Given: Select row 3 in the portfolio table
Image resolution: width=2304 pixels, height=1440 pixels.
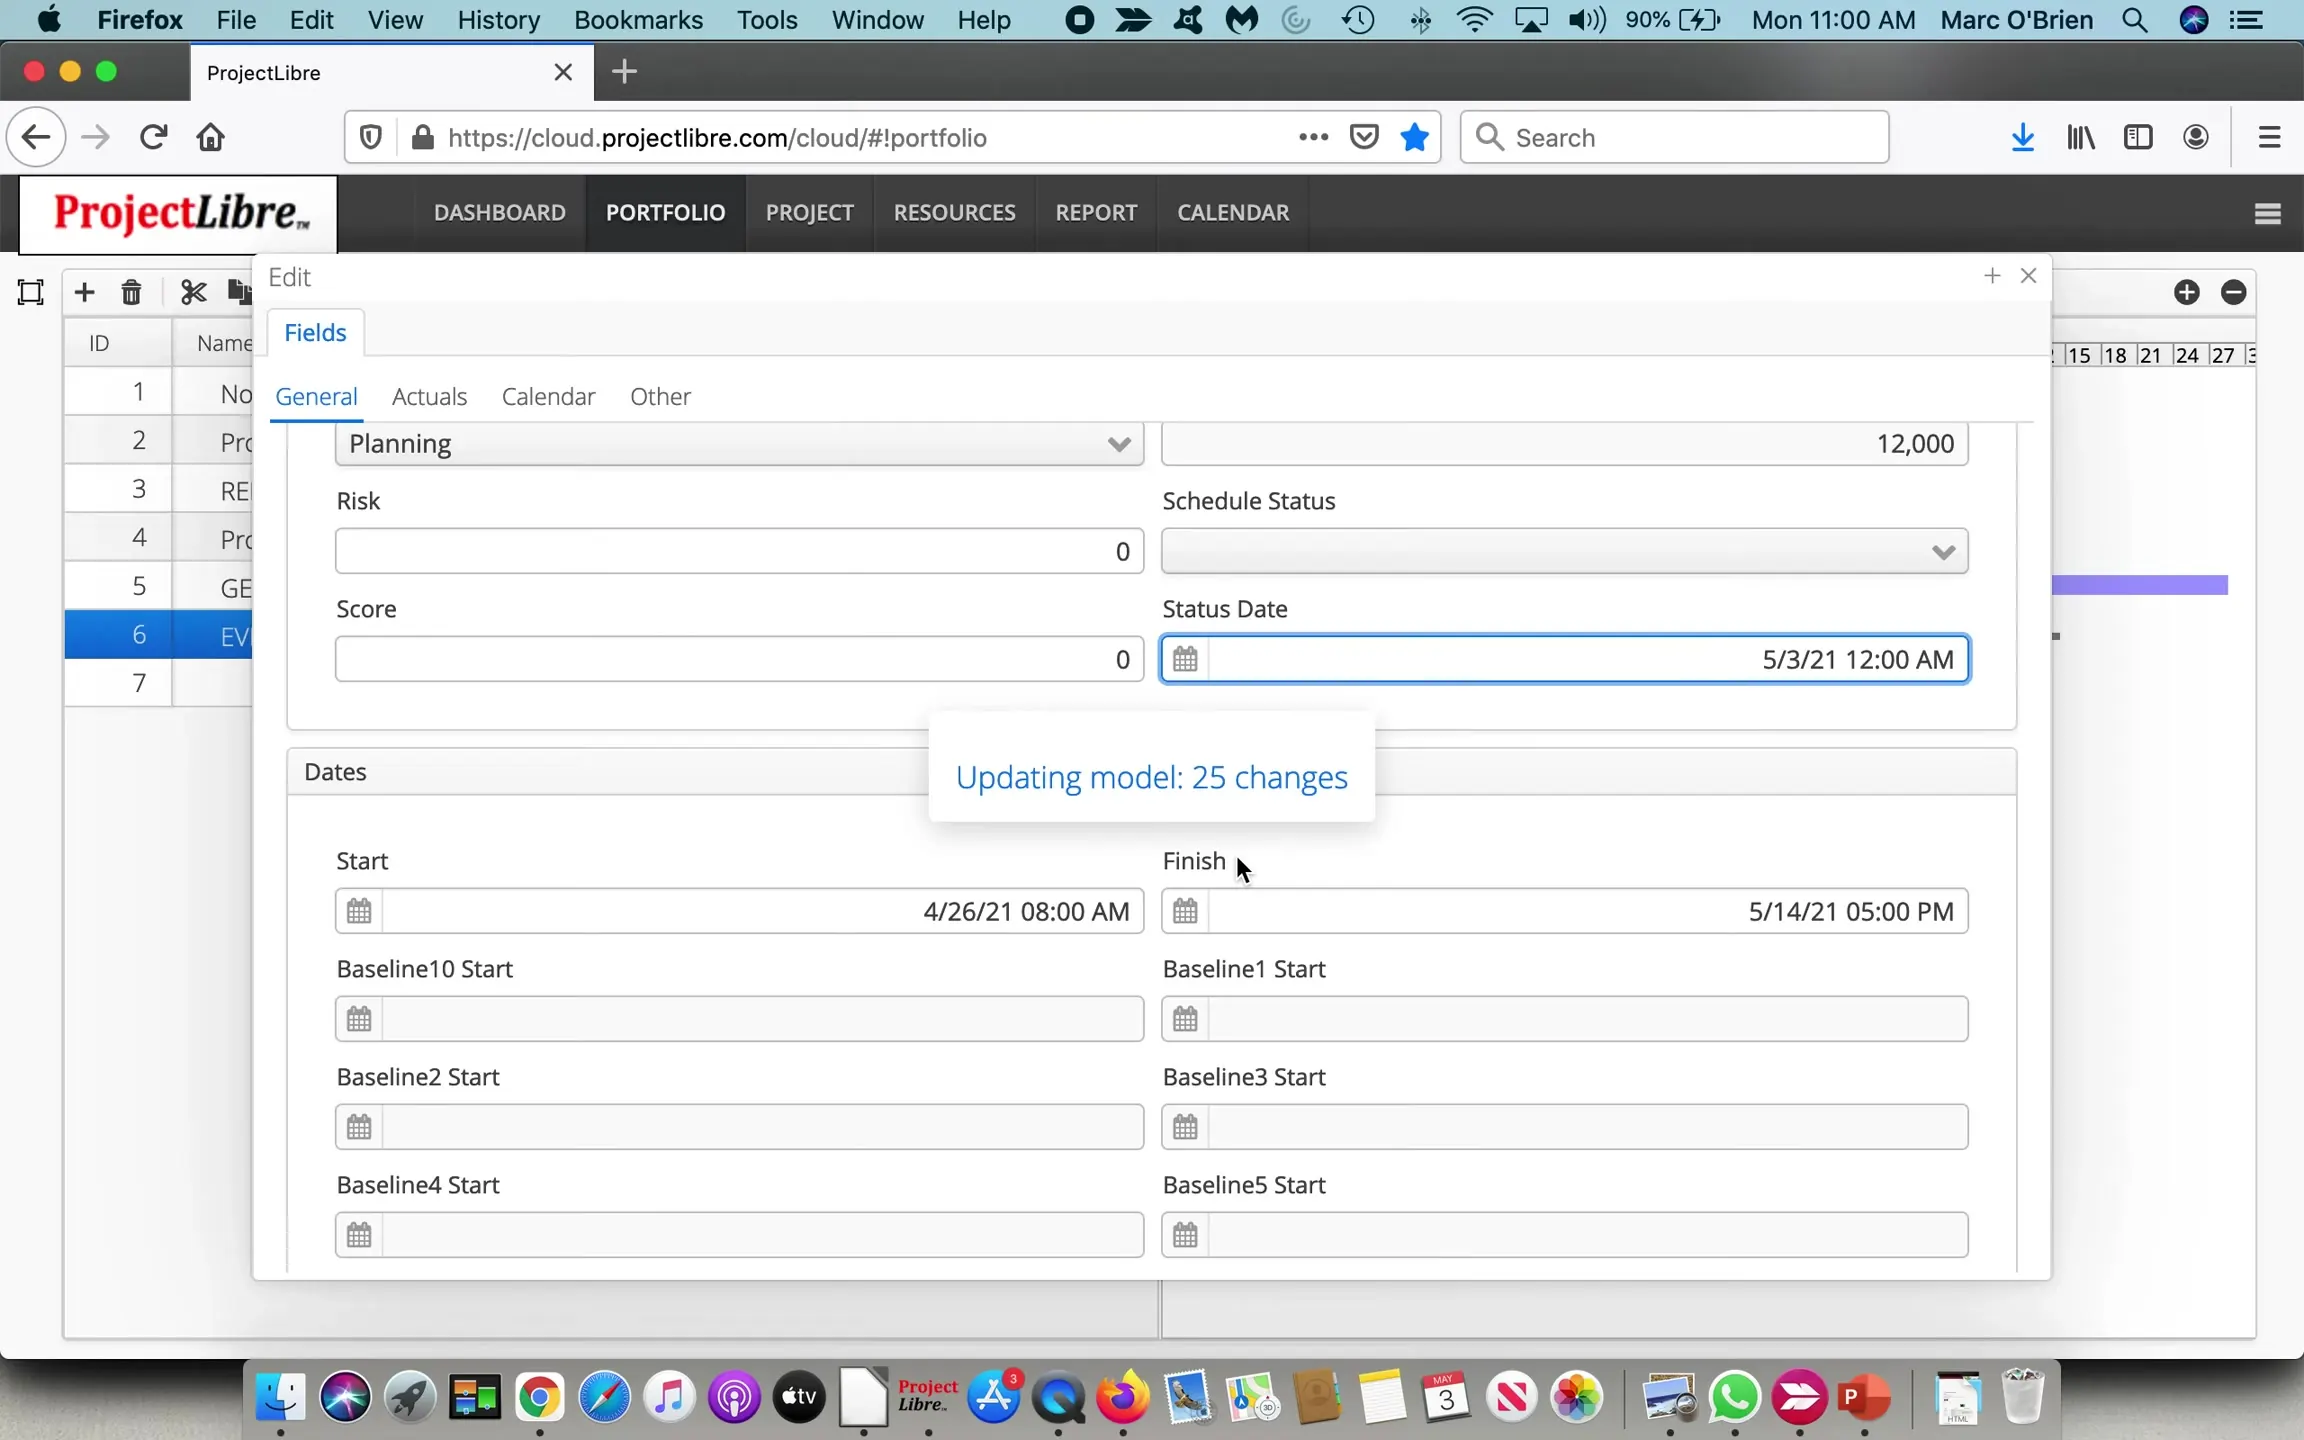Looking at the screenshot, I should coord(158,489).
